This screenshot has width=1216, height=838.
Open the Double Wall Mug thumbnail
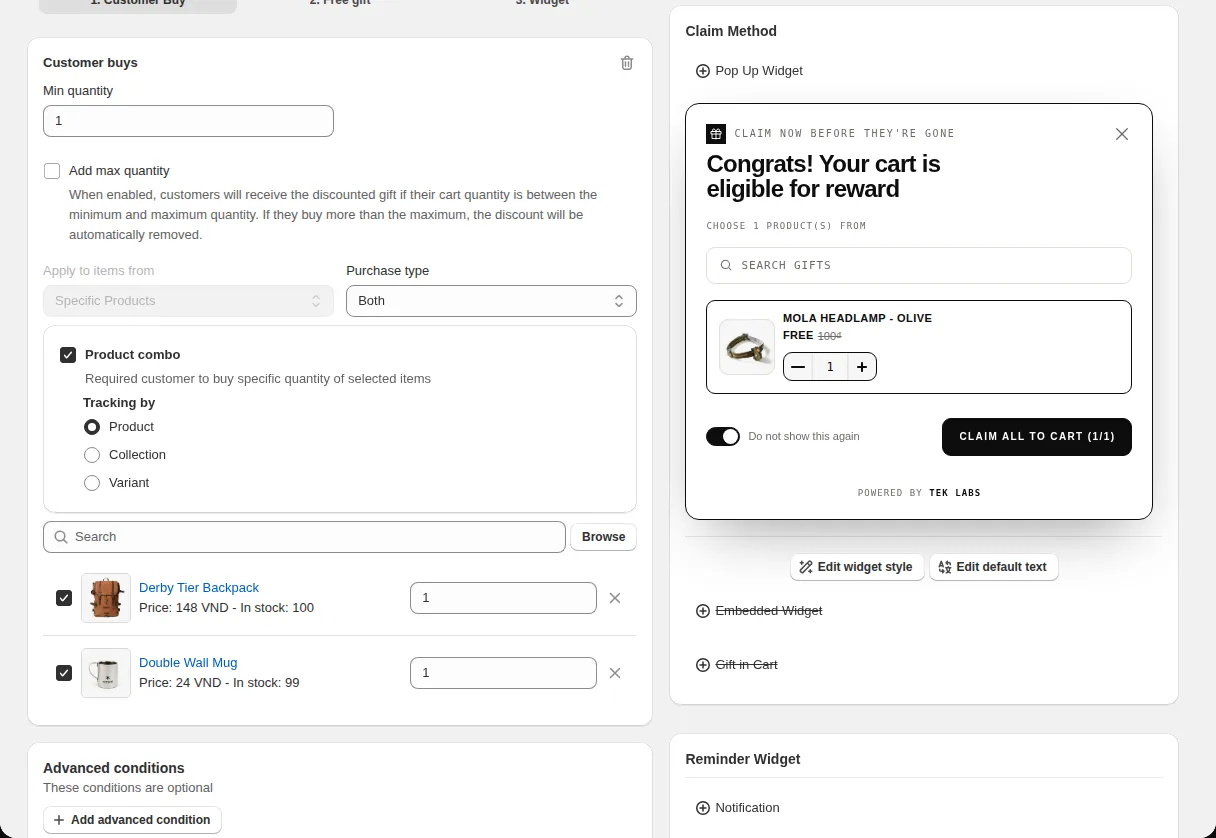pos(106,673)
